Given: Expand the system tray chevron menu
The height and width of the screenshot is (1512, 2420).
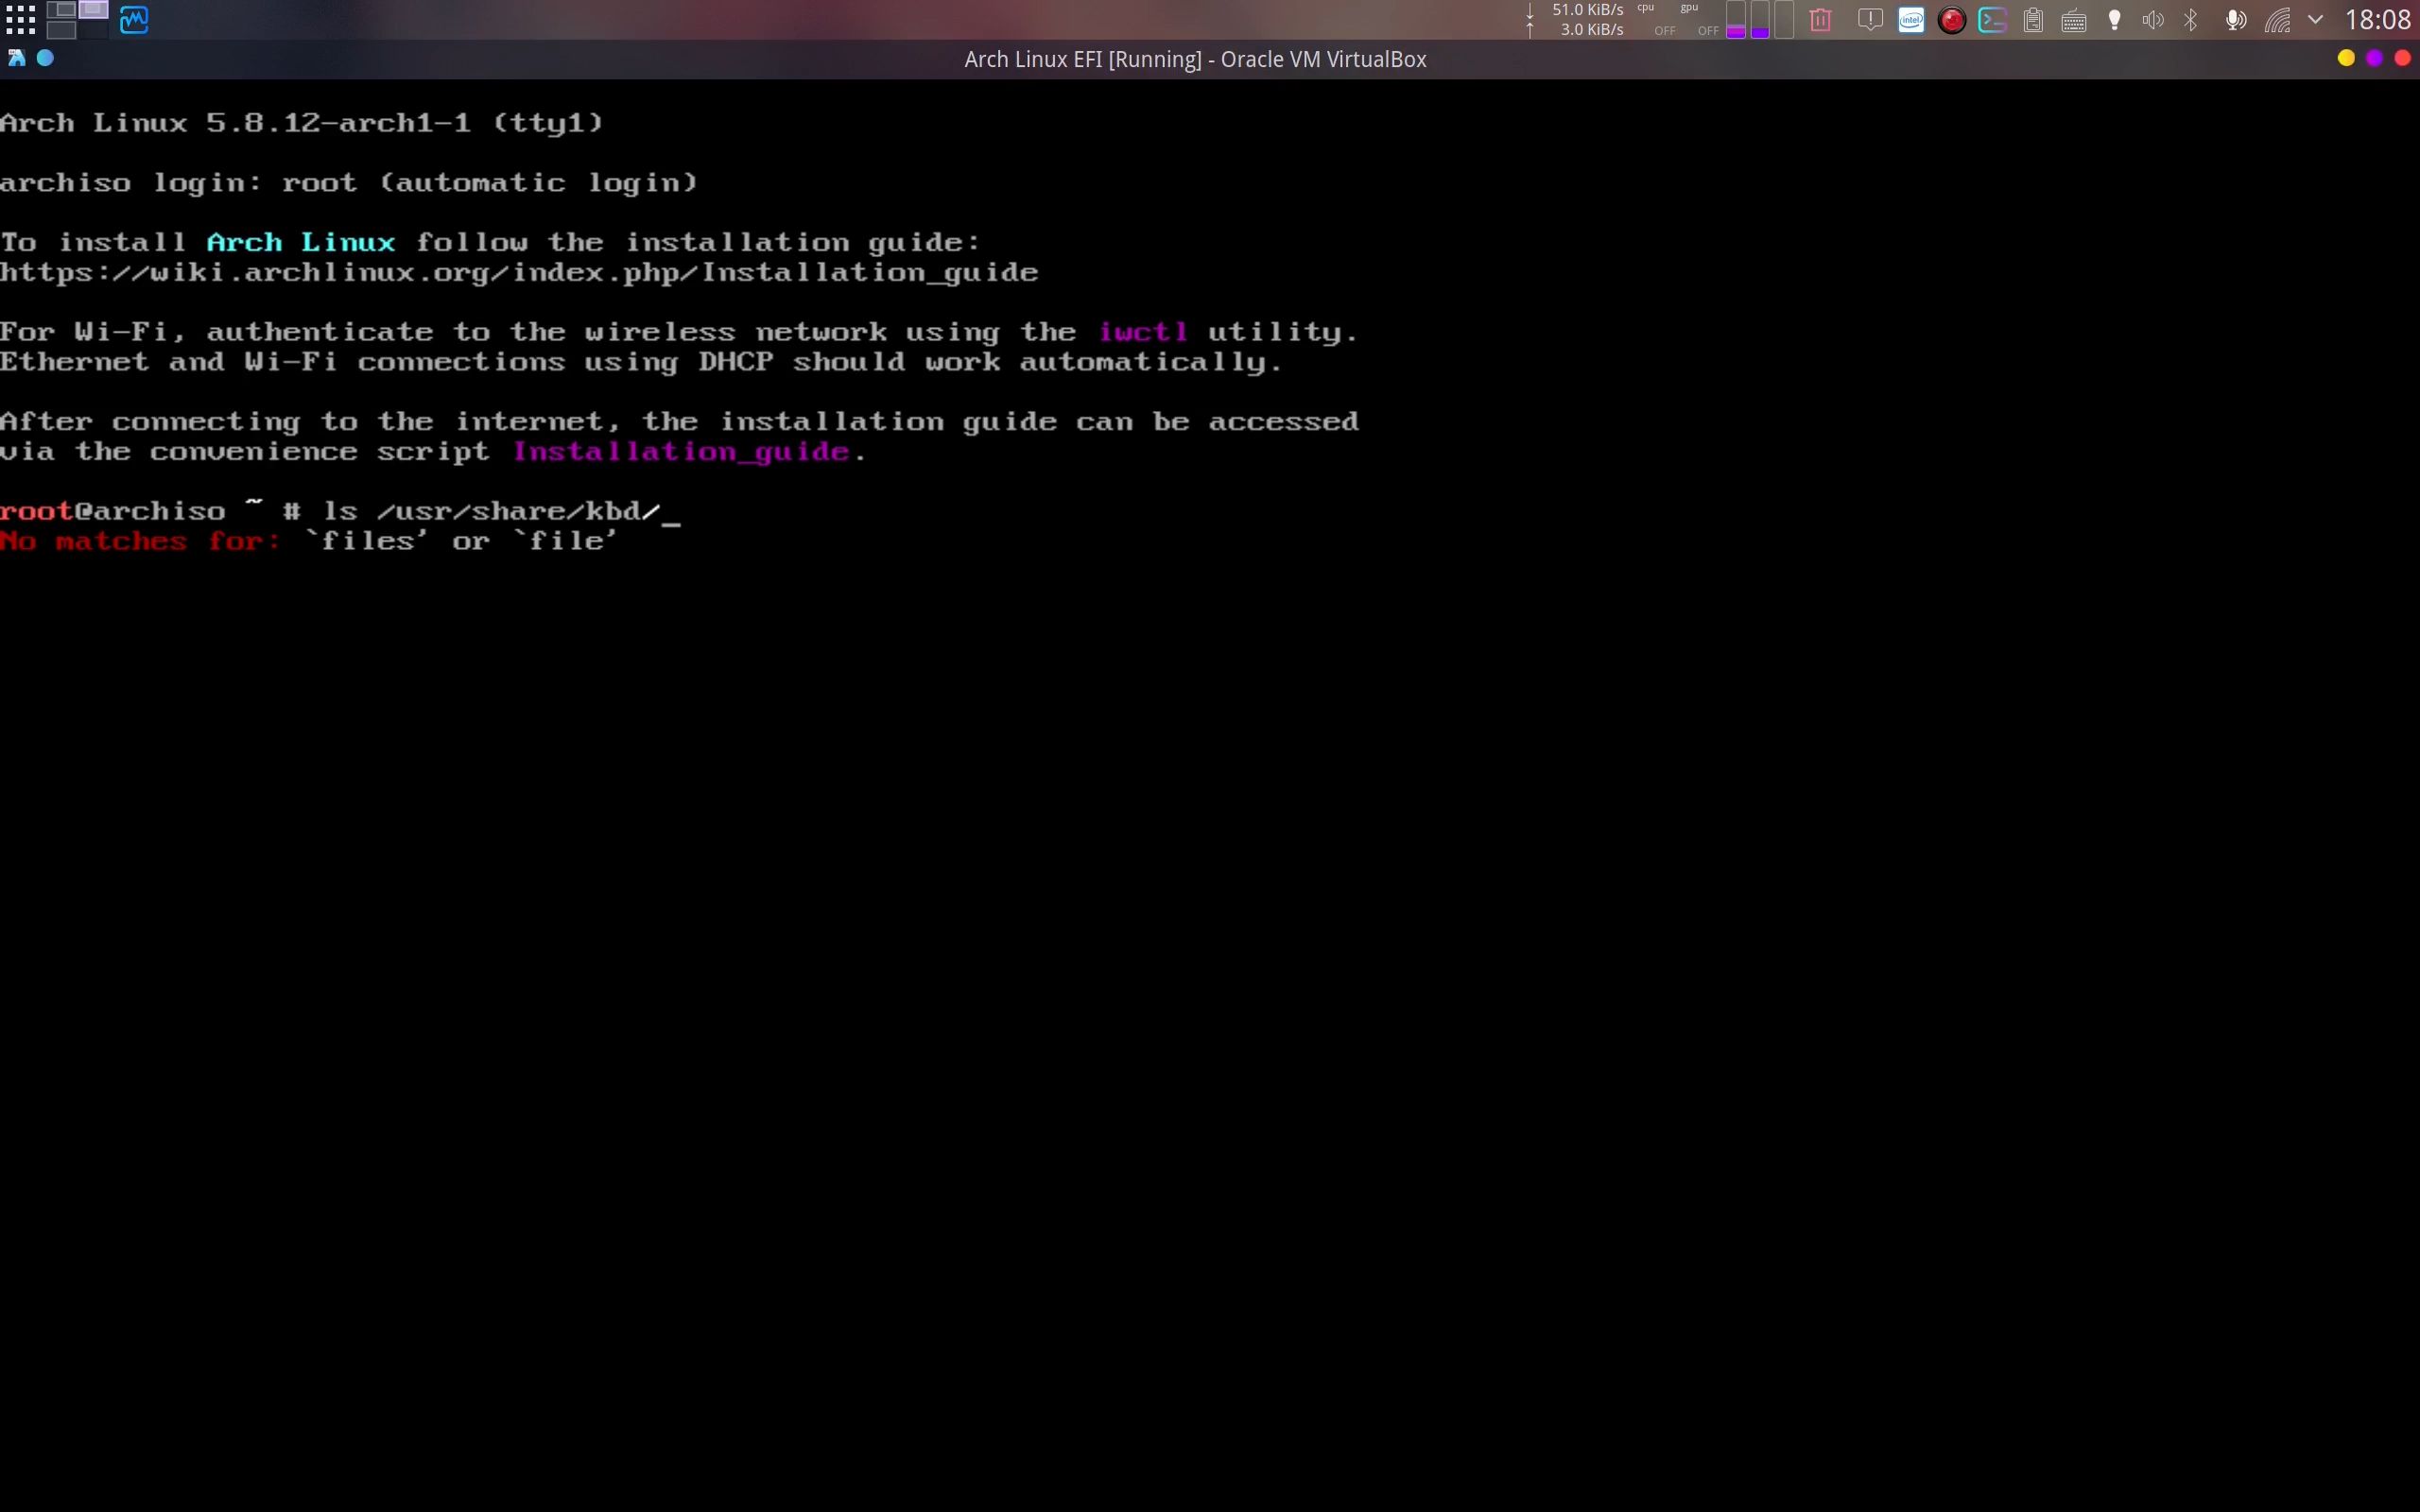Looking at the screenshot, I should [x=2316, y=20].
